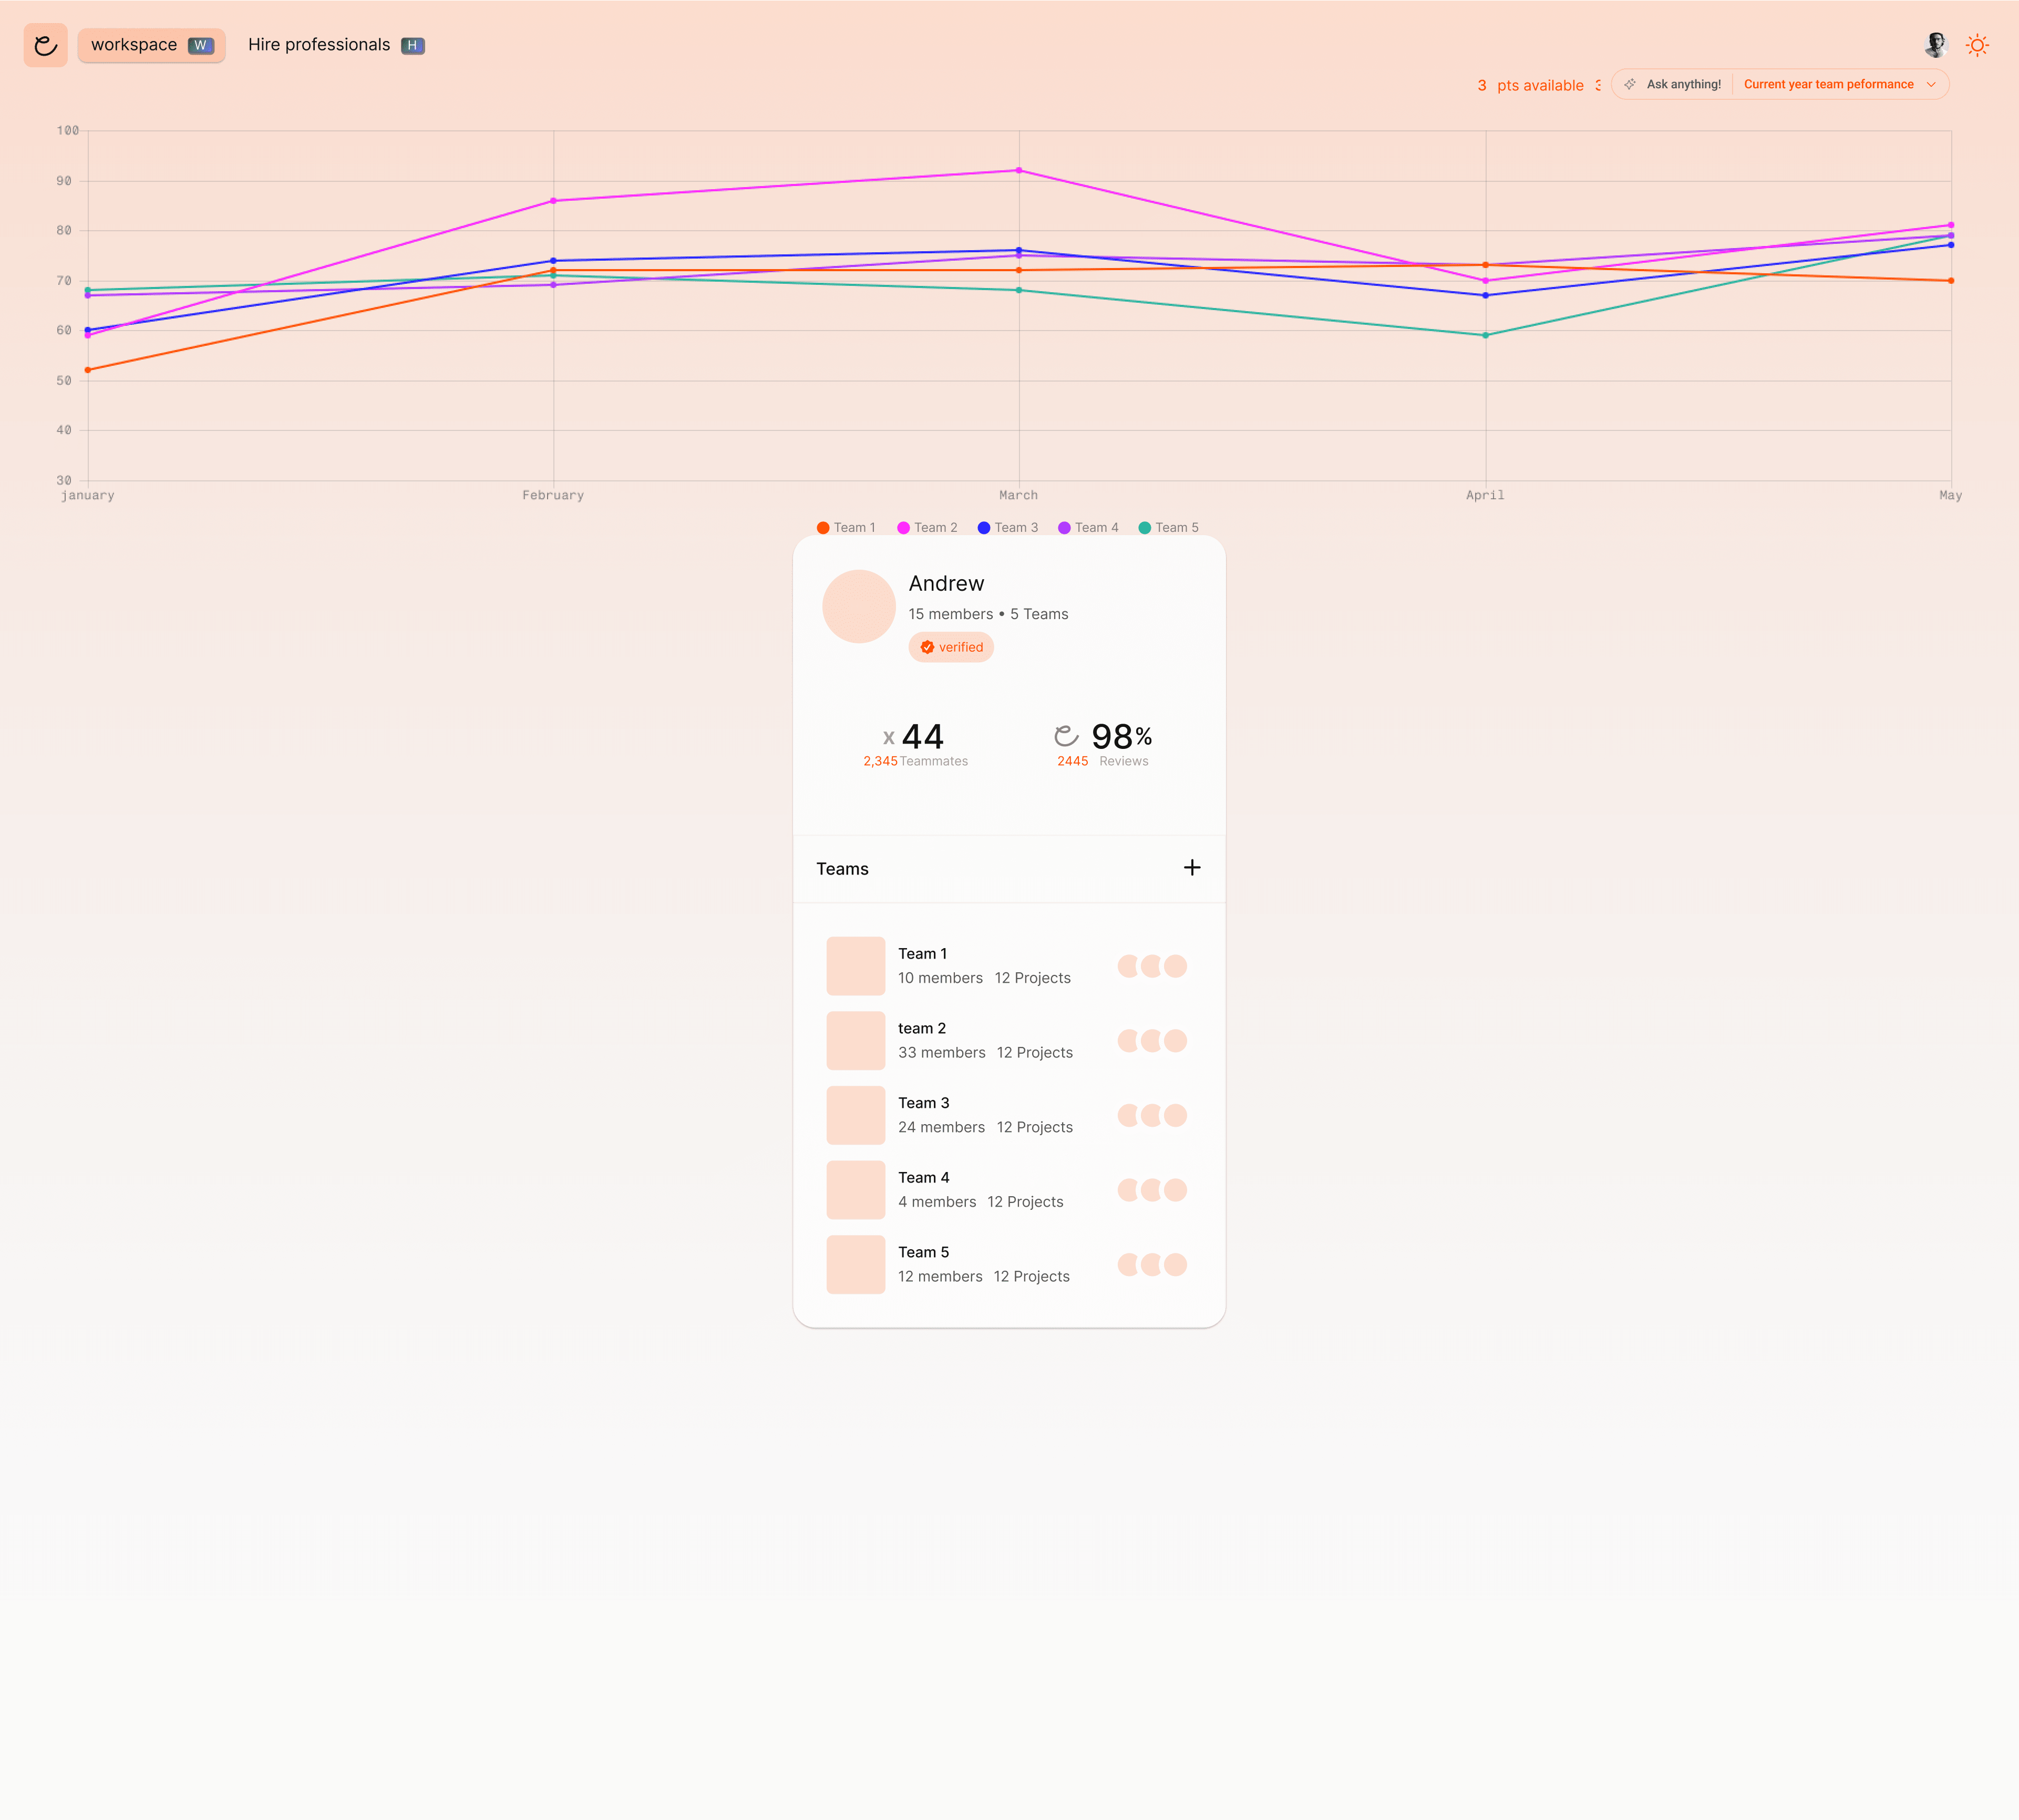This screenshot has width=2019, height=1820.
Task: Click the 'Team 3' name in list
Action: click(x=923, y=1103)
